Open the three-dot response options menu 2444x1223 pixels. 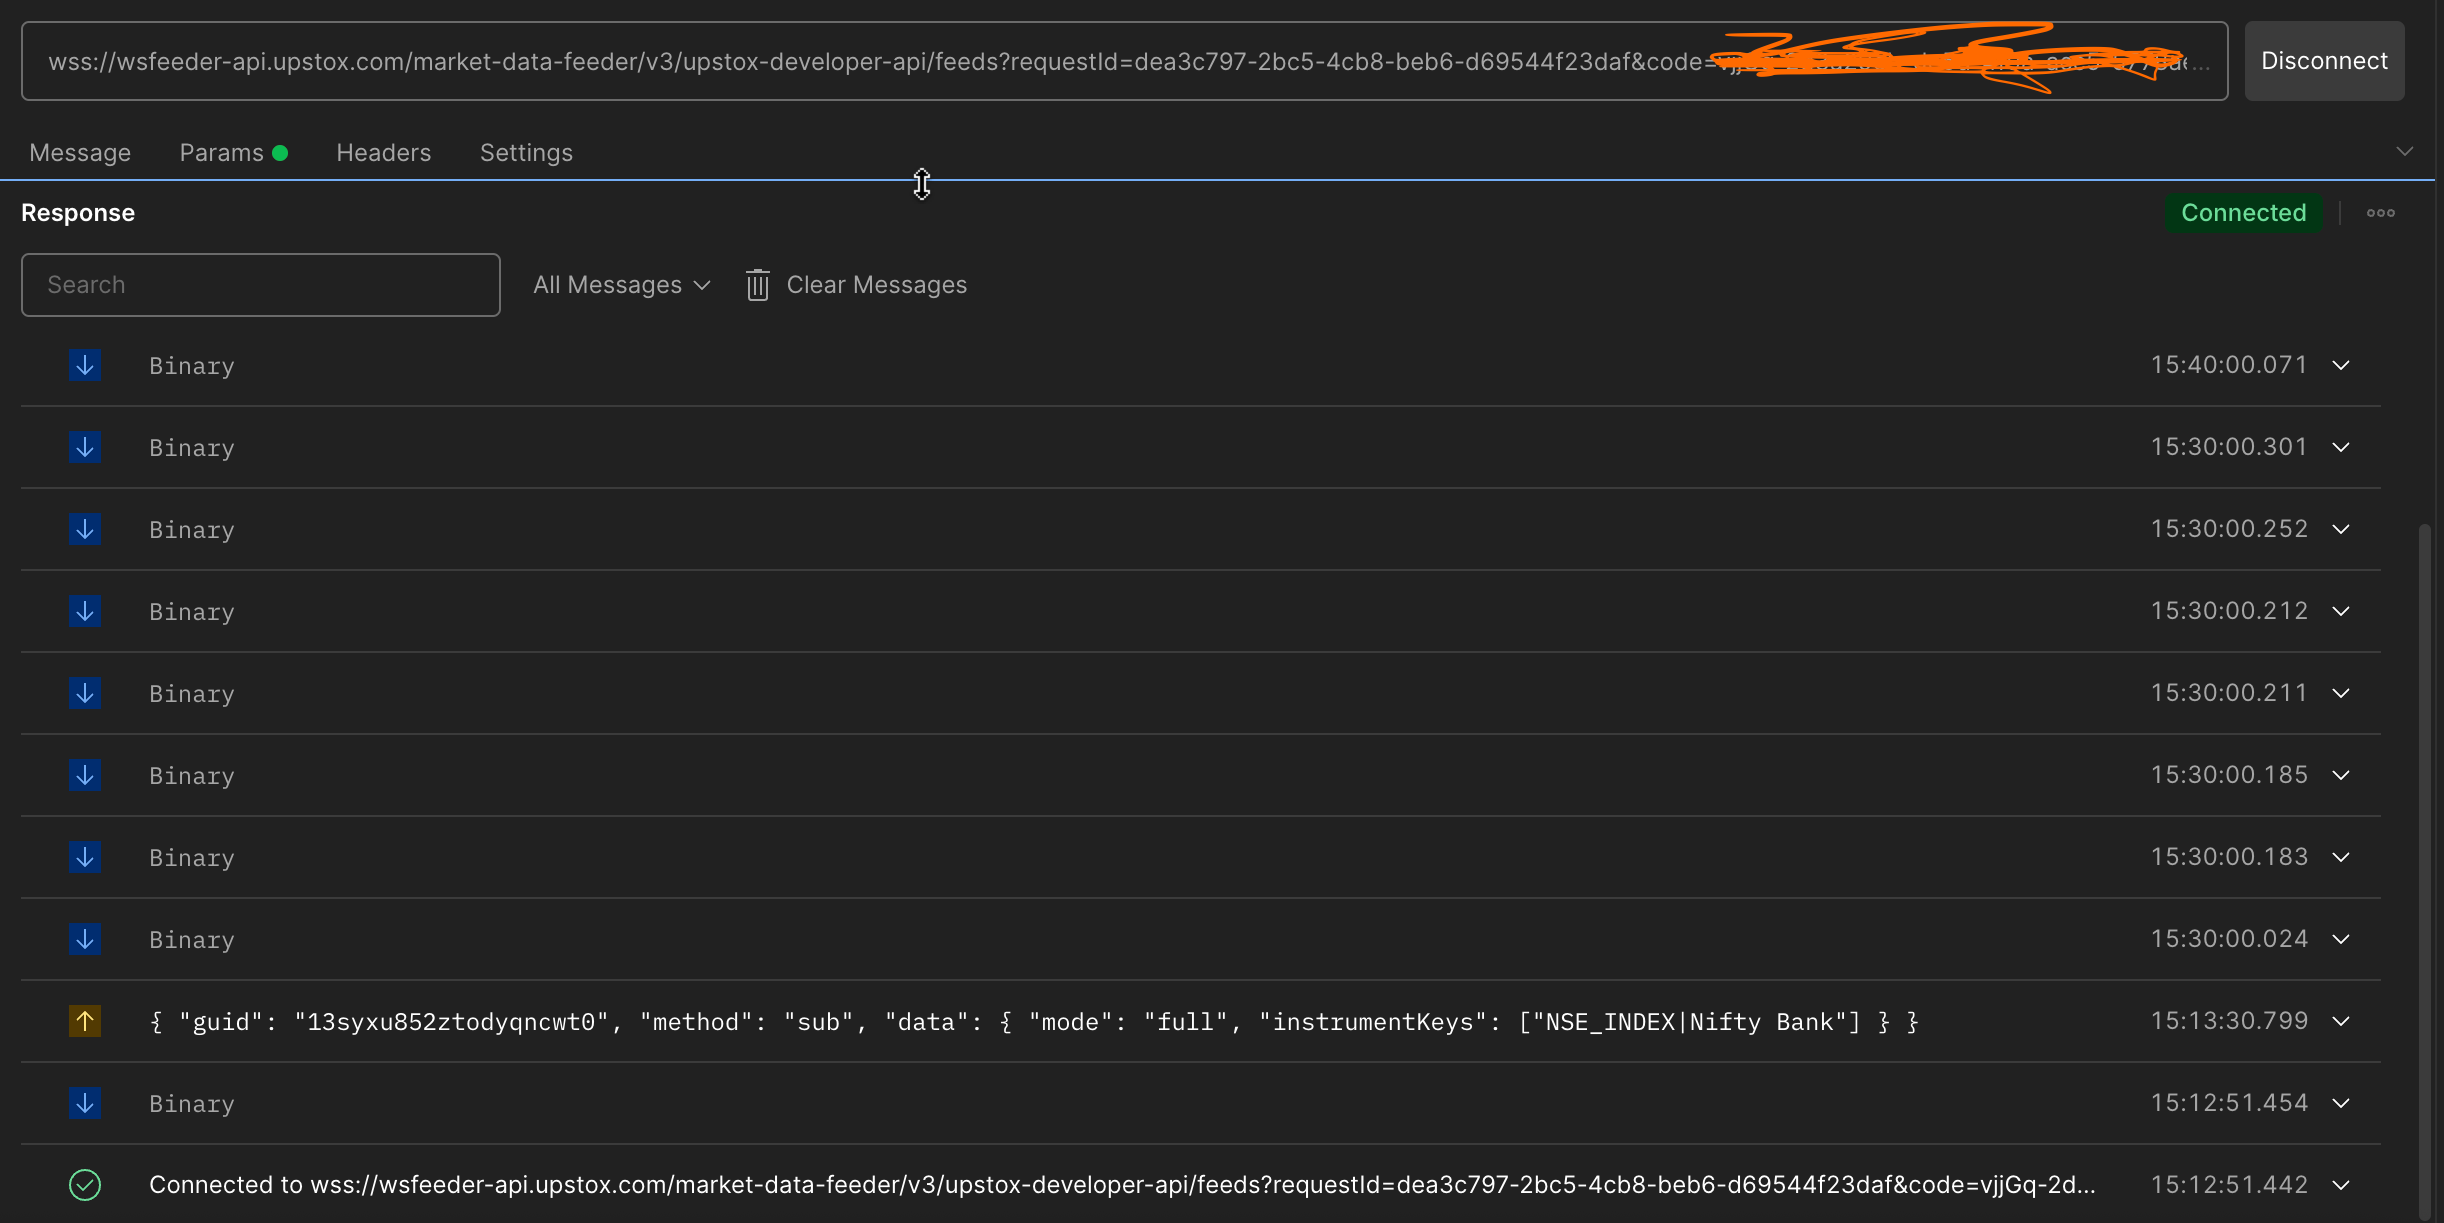2380,213
